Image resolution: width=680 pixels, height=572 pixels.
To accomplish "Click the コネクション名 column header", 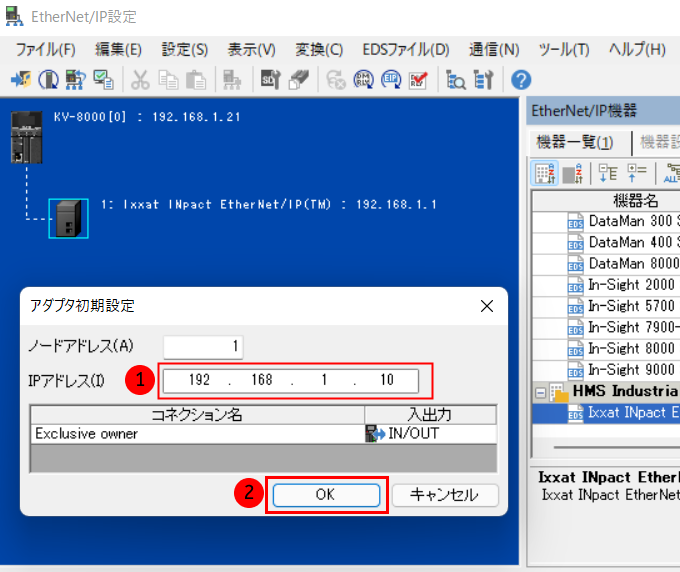I will coord(197,415).
